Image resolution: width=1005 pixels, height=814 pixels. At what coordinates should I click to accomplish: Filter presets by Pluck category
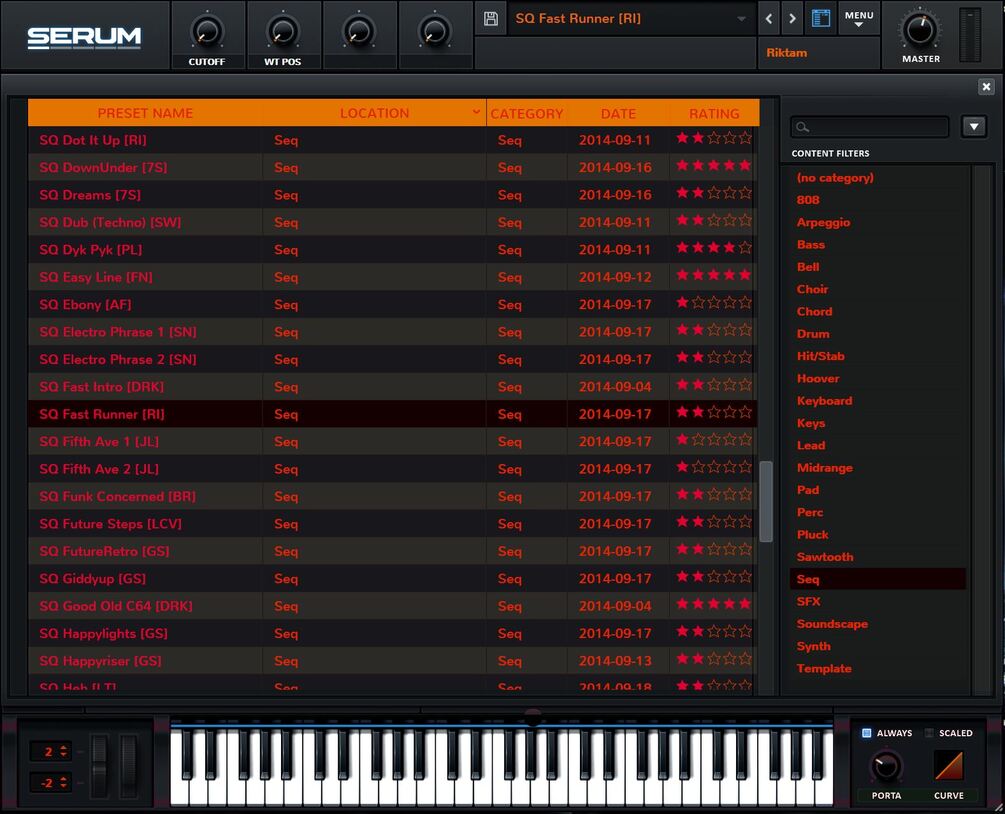pos(812,535)
